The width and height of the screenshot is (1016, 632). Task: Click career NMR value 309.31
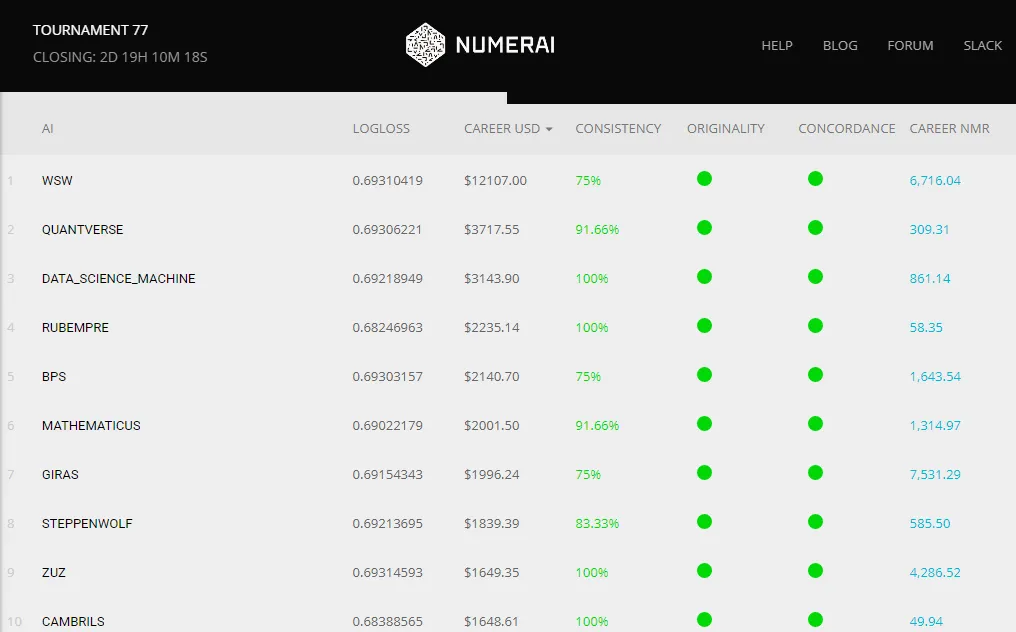pos(929,229)
